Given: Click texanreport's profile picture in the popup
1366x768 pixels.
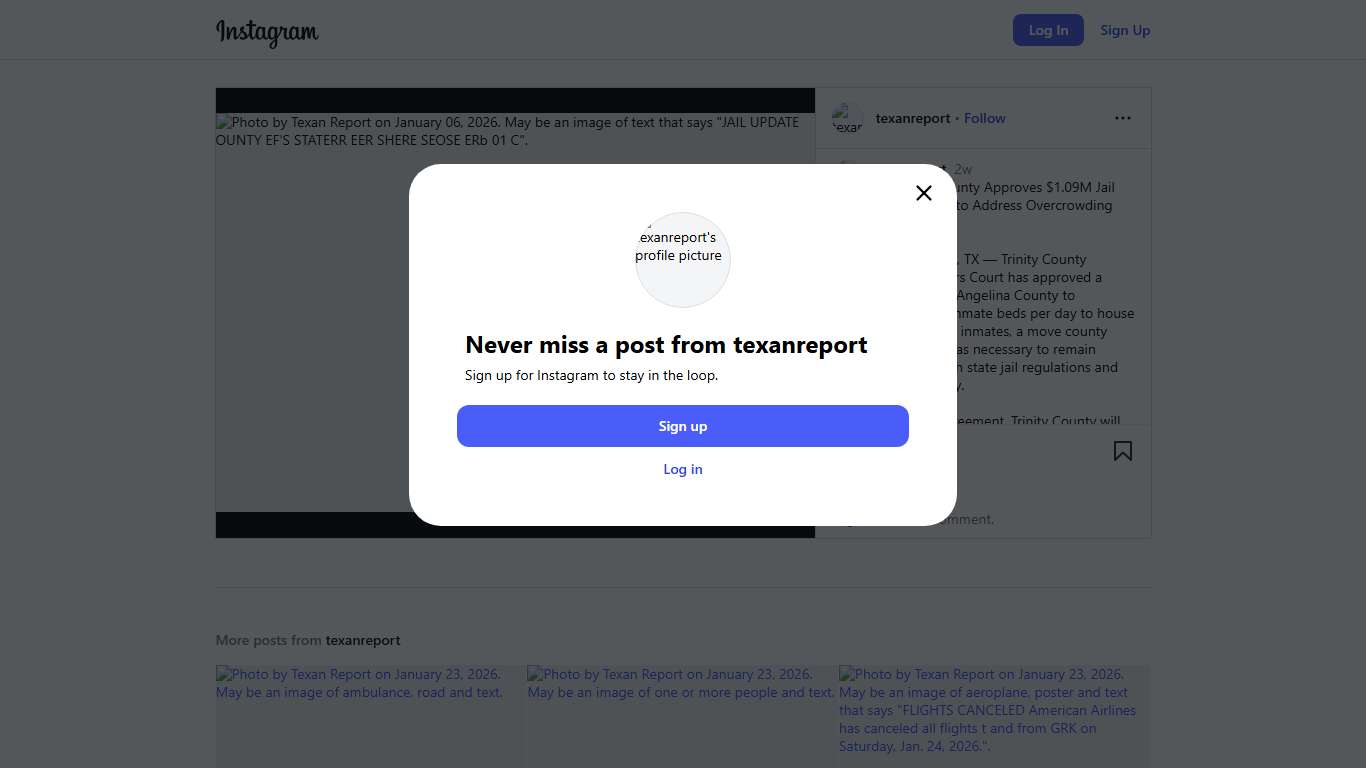Looking at the screenshot, I should (683, 259).
